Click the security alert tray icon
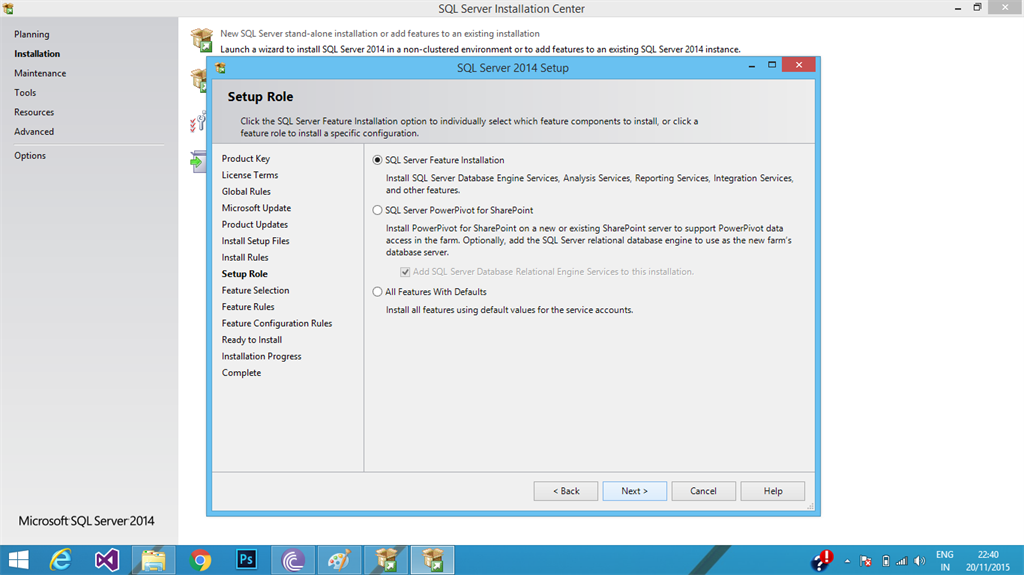Viewport: 1024px width, 575px height. [x=822, y=560]
